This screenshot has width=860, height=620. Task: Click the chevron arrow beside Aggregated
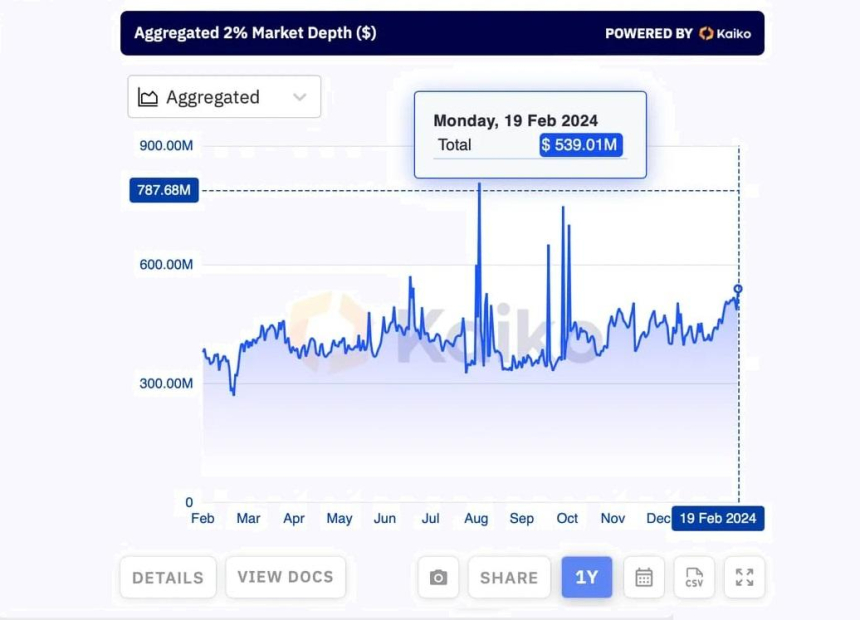(299, 97)
